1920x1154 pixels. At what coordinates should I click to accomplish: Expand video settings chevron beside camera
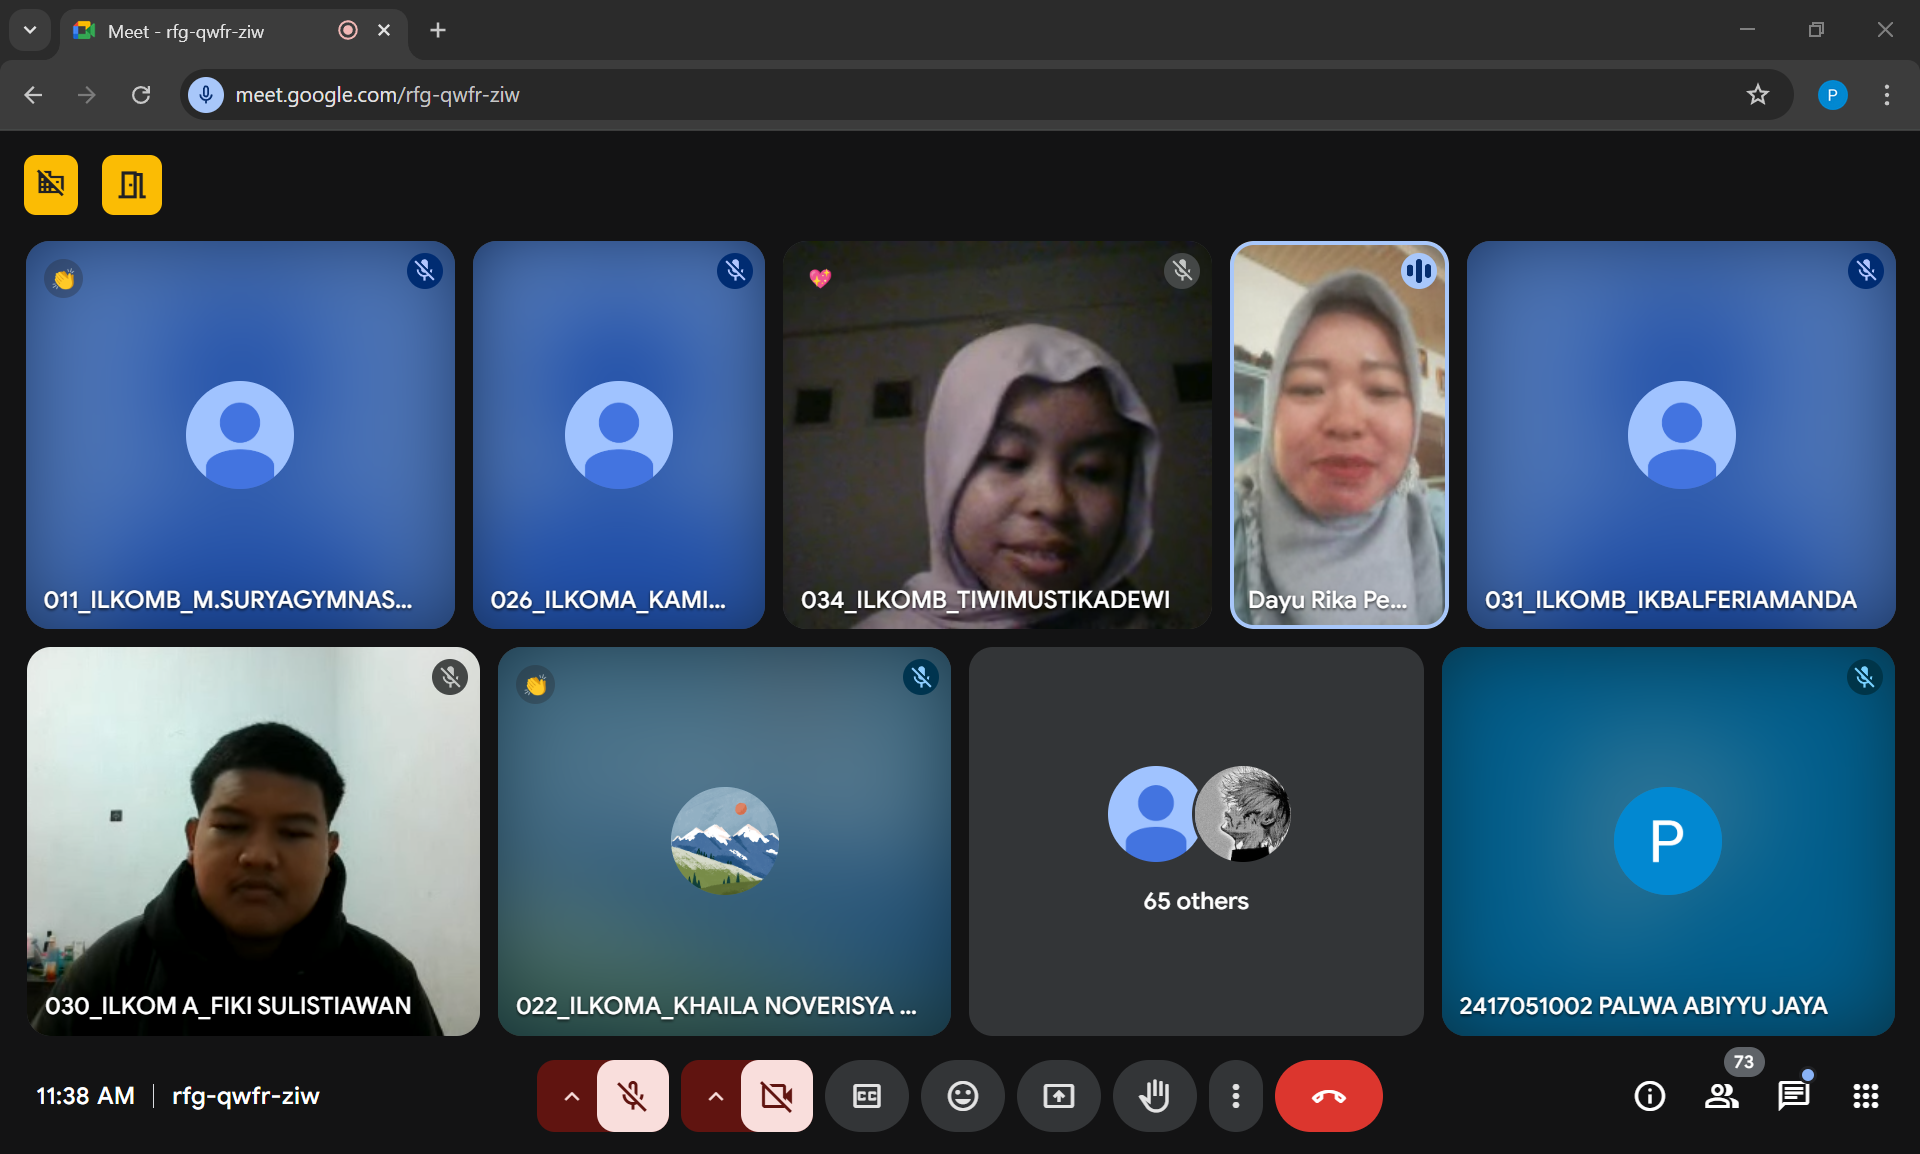coord(715,1096)
